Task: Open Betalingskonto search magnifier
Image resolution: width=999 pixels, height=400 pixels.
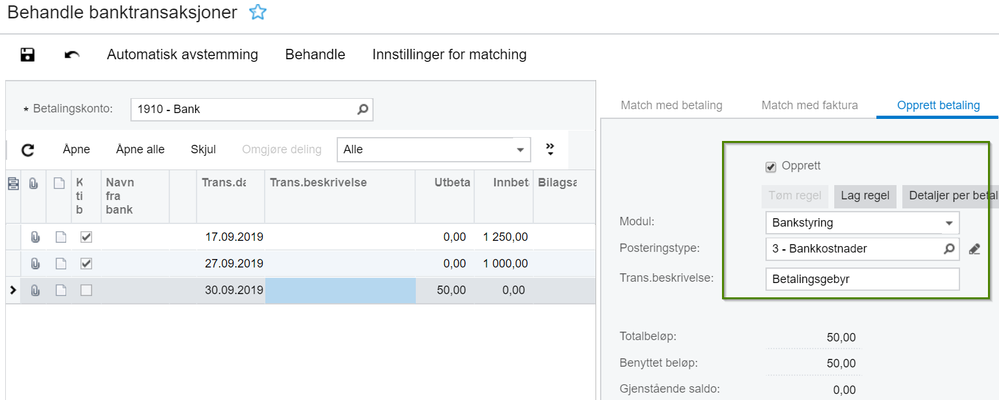Action: click(x=363, y=109)
